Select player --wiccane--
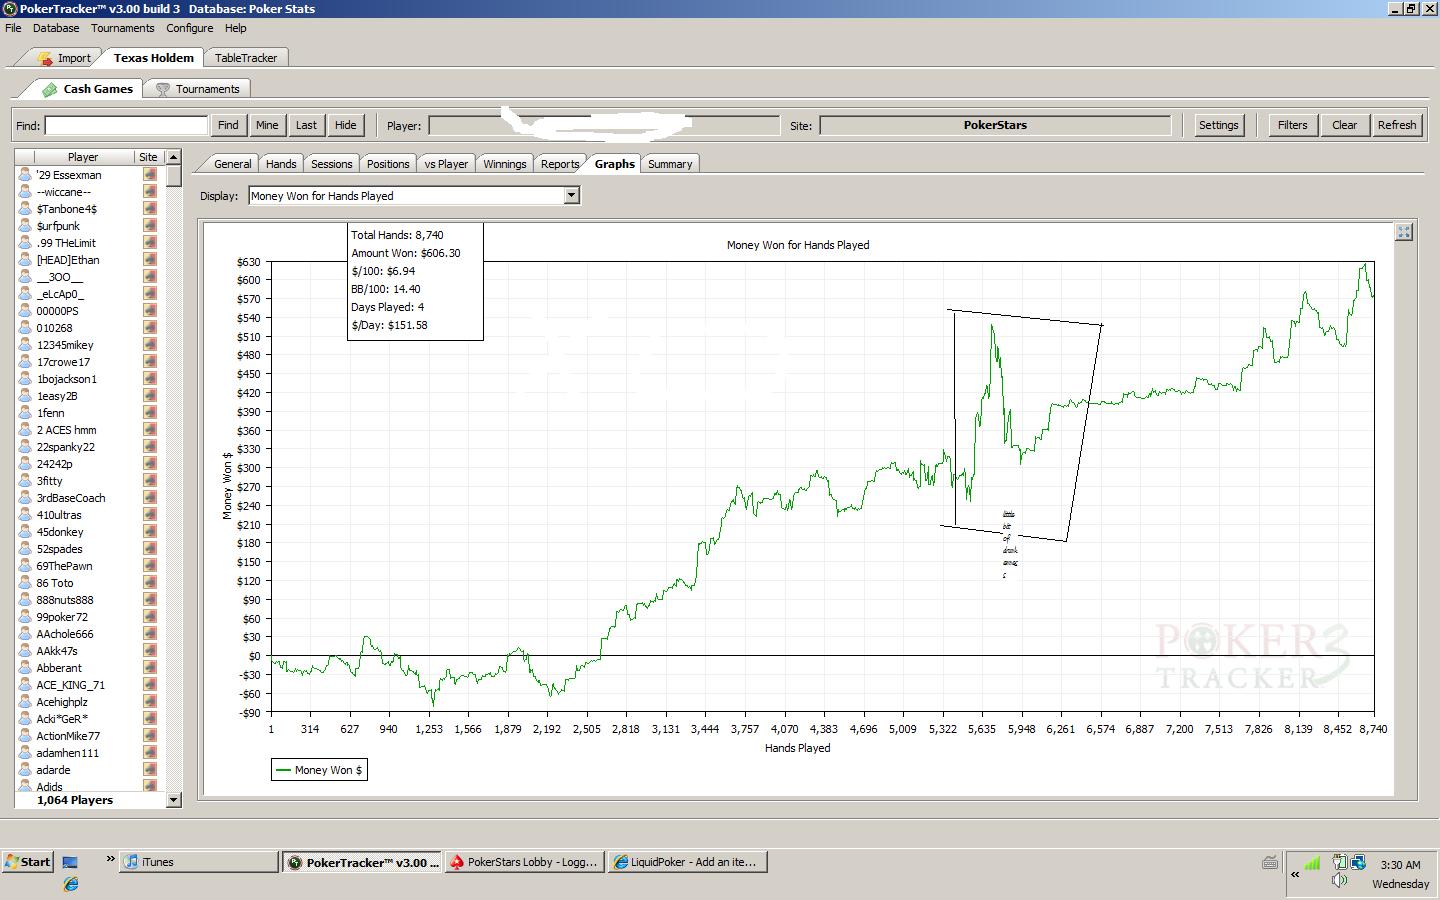The image size is (1440, 900). coord(64,192)
